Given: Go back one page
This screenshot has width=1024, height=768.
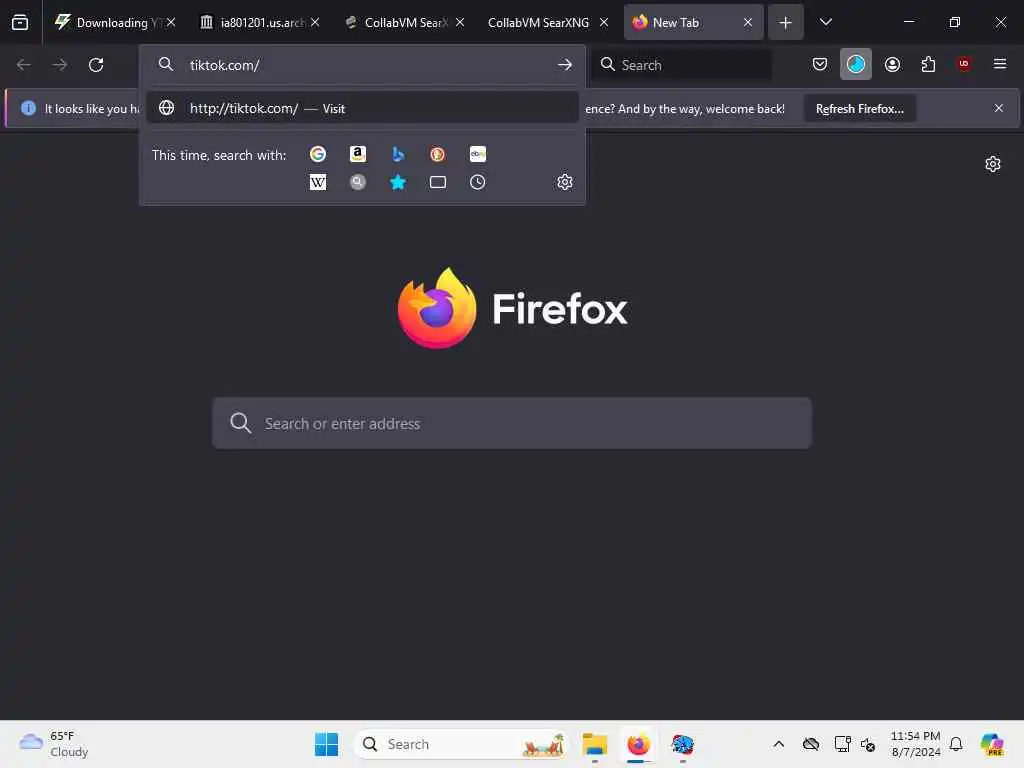Looking at the screenshot, I should pos(24,65).
